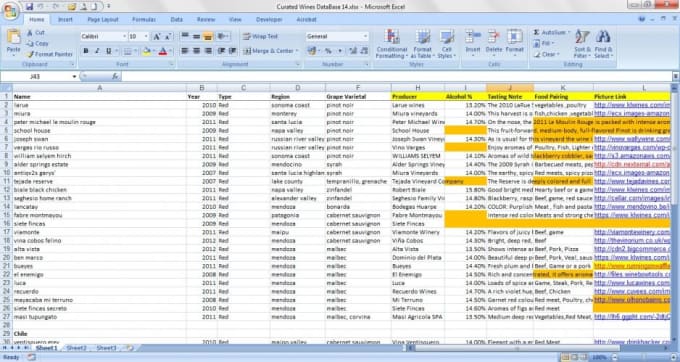This screenshot has height=362, width=680.
Task: Open the font size dropdown
Action: point(146,36)
